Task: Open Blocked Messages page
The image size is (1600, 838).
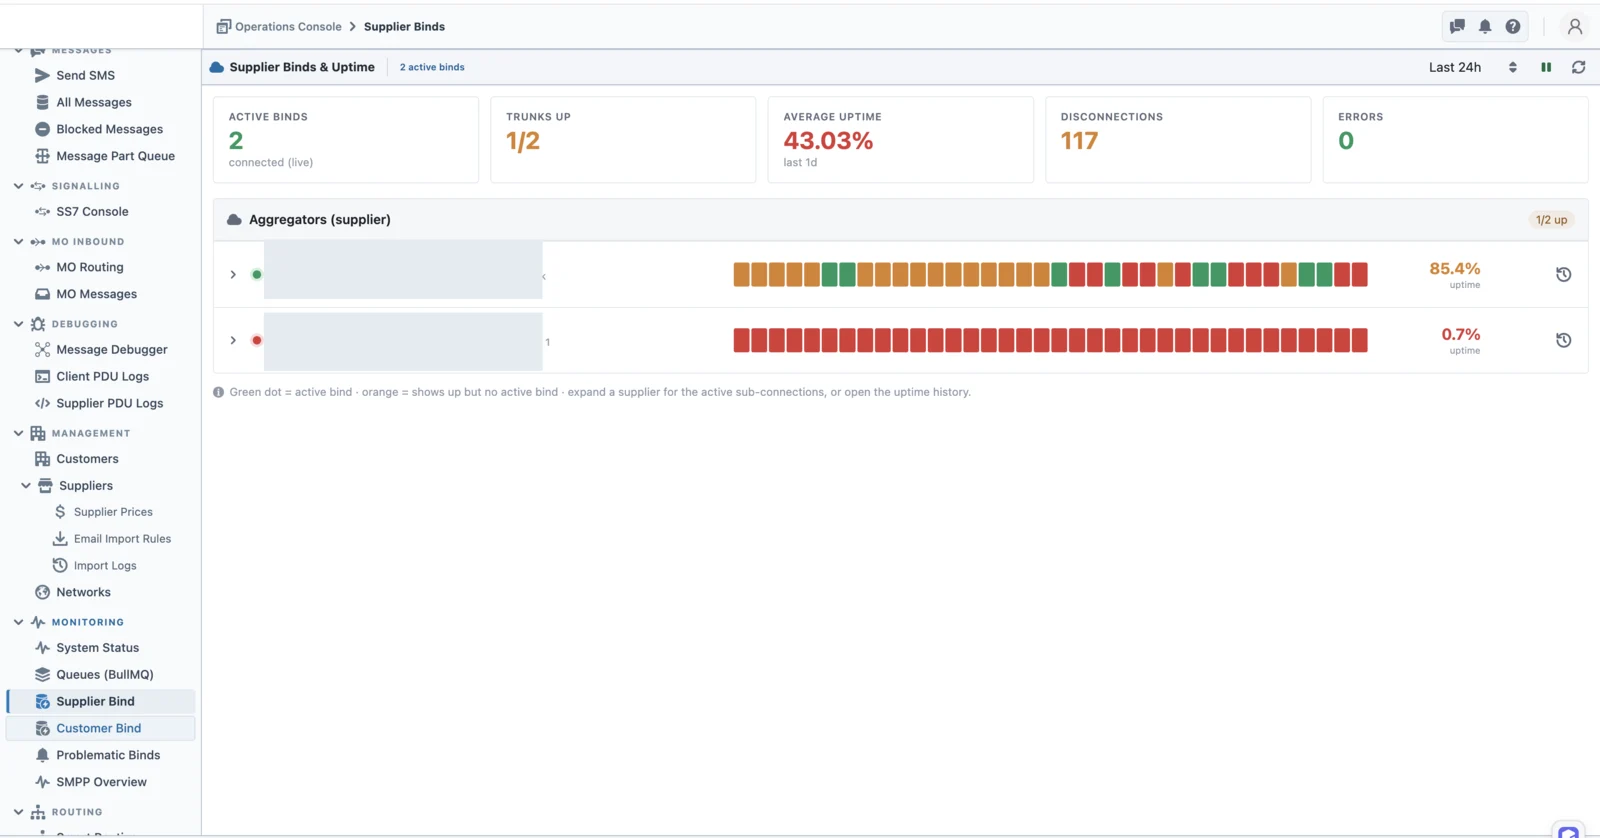Action: pyautogui.click(x=109, y=129)
